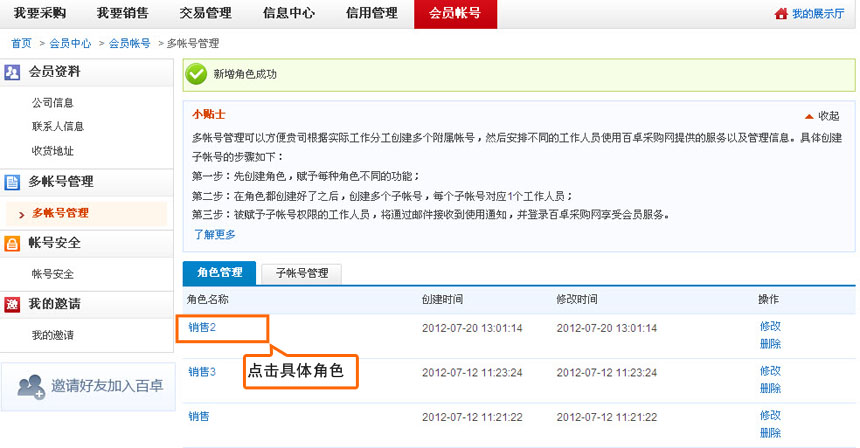Click the 帐号安全 lock icon
Viewport: 860px width, 448px height.
tap(13, 243)
